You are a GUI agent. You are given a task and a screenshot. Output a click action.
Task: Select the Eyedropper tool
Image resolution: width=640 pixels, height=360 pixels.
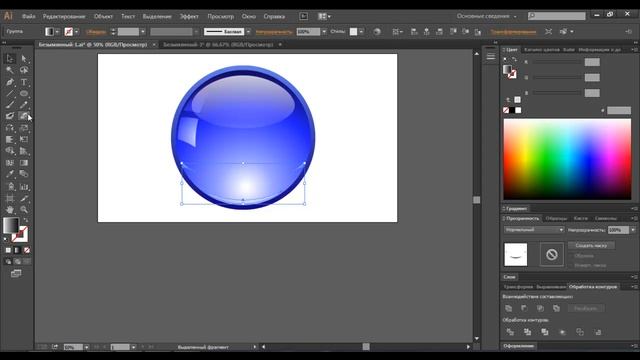coord(10,174)
